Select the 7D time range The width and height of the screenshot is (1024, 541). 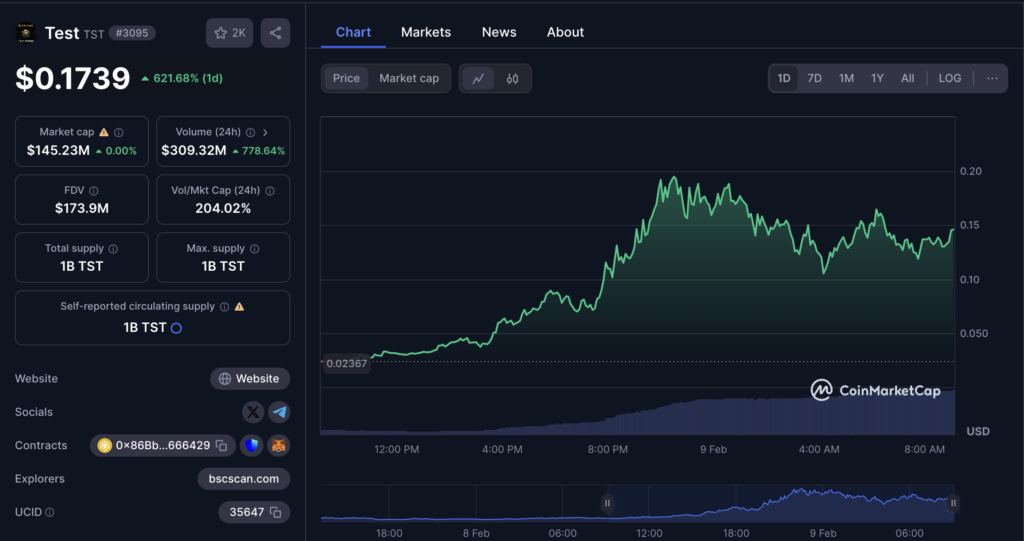(x=814, y=78)
